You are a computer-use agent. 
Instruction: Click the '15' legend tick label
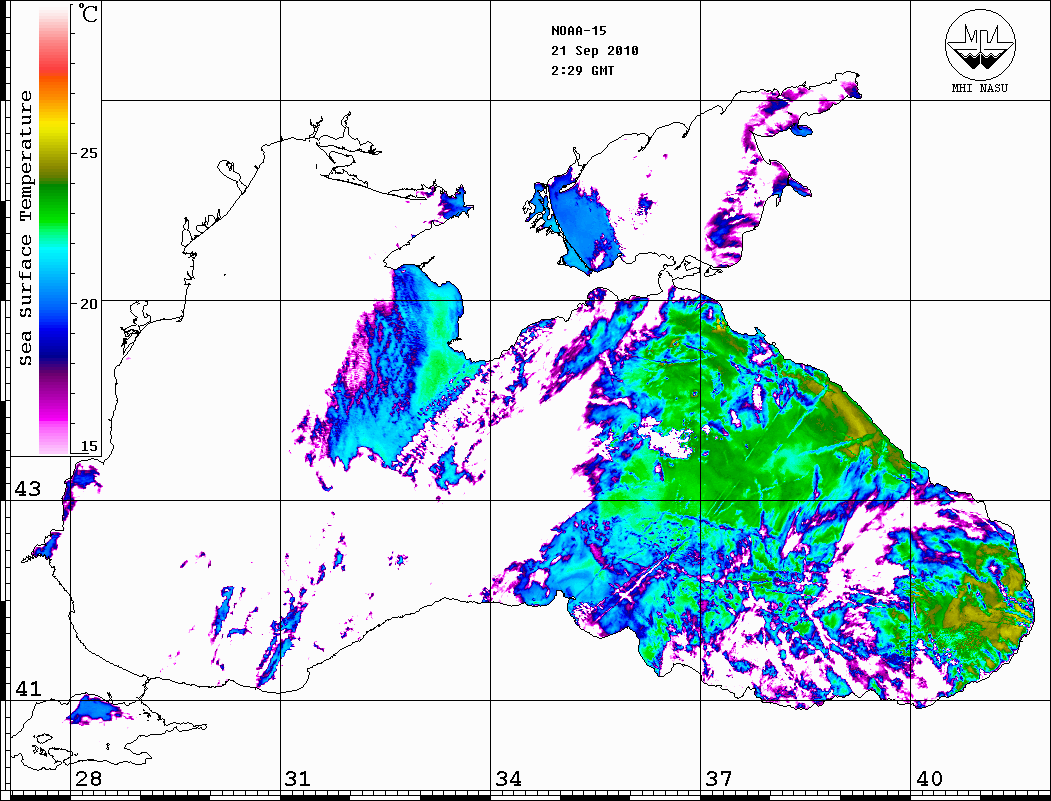point(88,446)
